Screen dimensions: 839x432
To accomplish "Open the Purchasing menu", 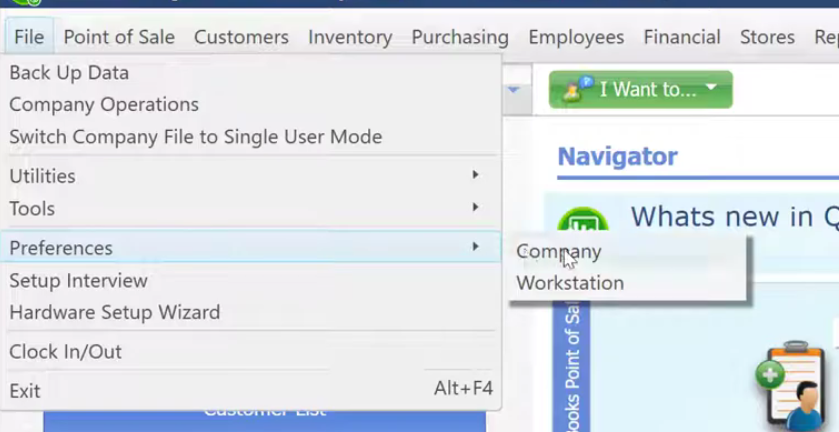I will click(460, 37).
